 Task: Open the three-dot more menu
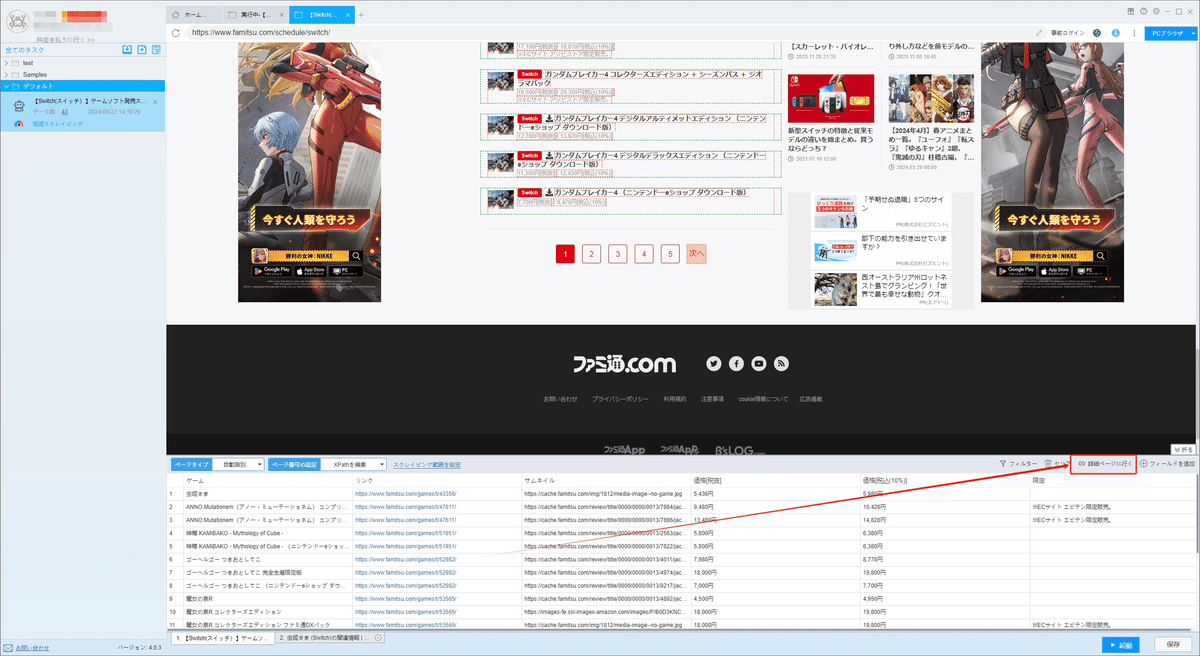click(x=1133, y=33)
